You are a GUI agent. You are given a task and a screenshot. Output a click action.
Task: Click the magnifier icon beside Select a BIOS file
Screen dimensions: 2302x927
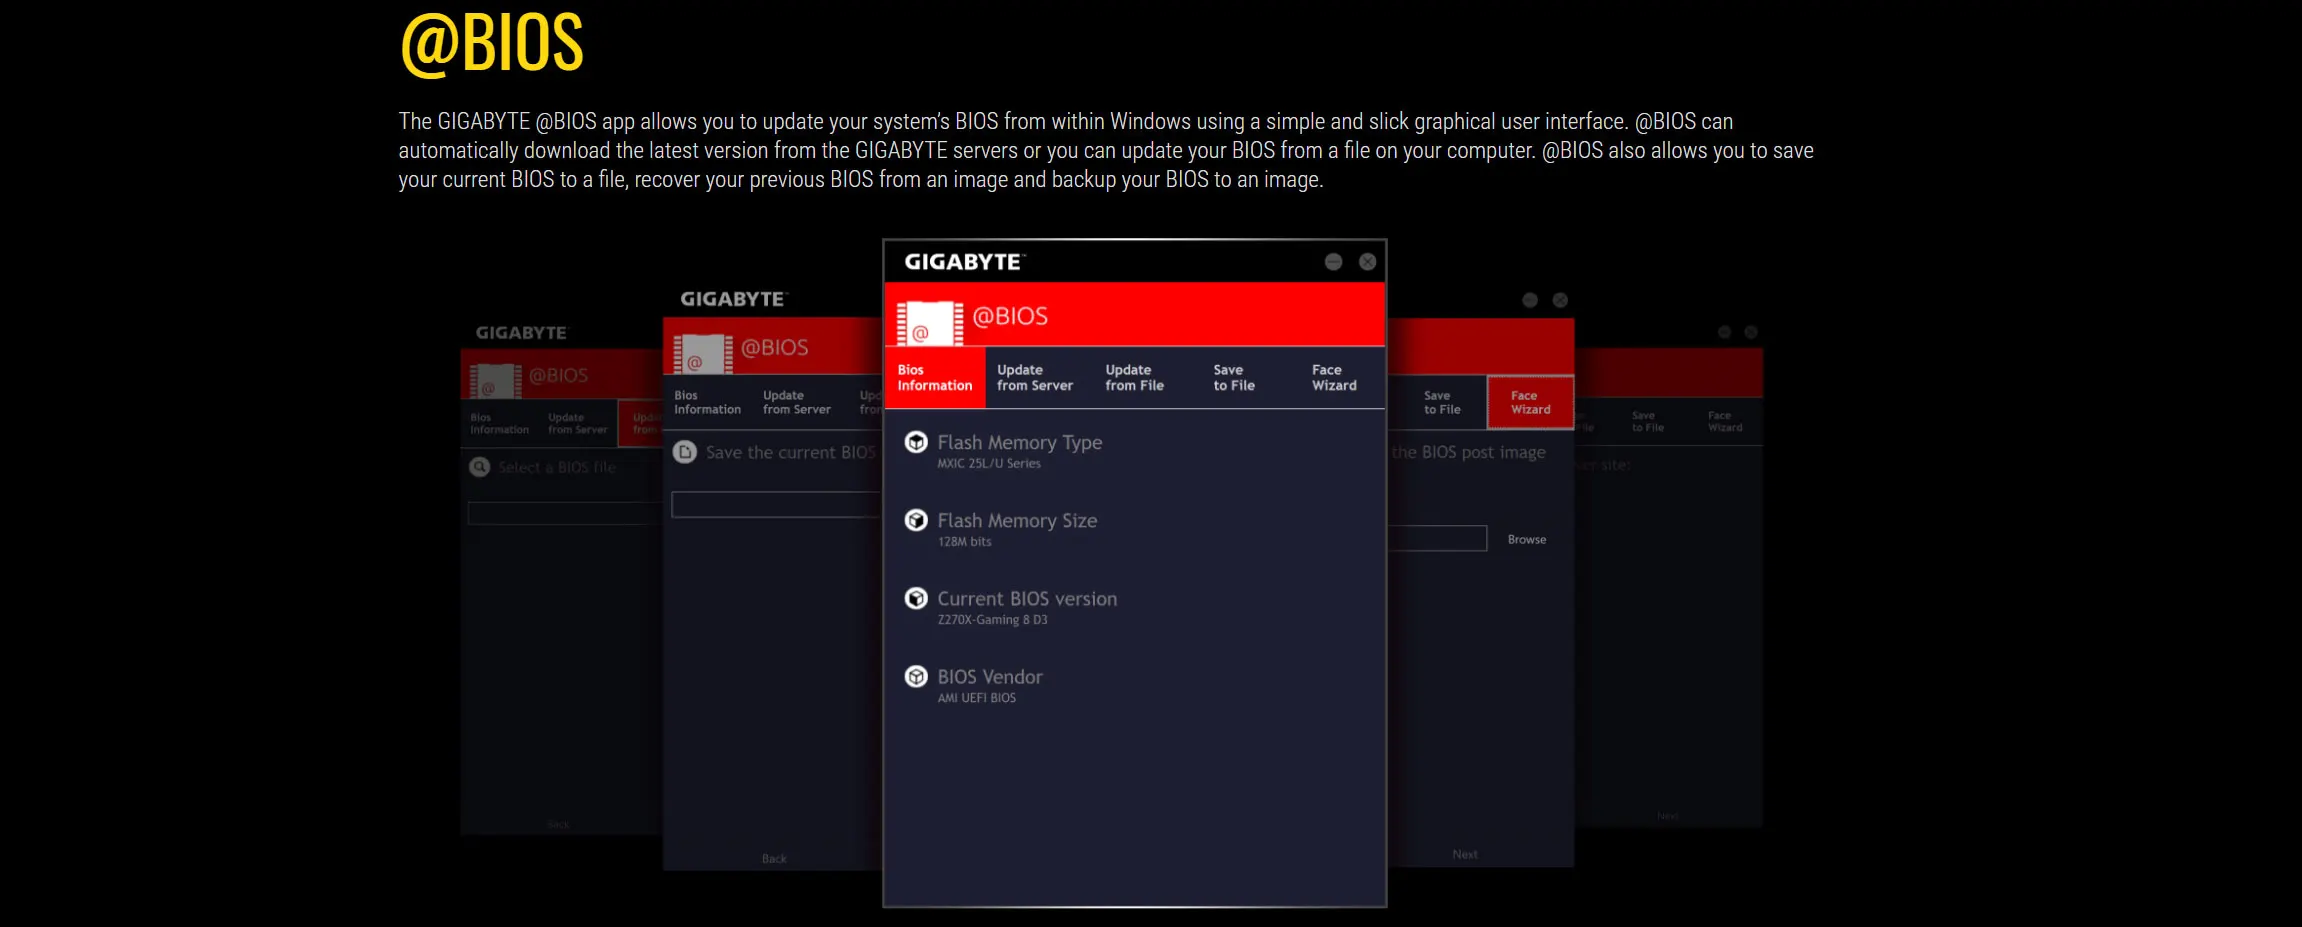click(x=480, y=467)
